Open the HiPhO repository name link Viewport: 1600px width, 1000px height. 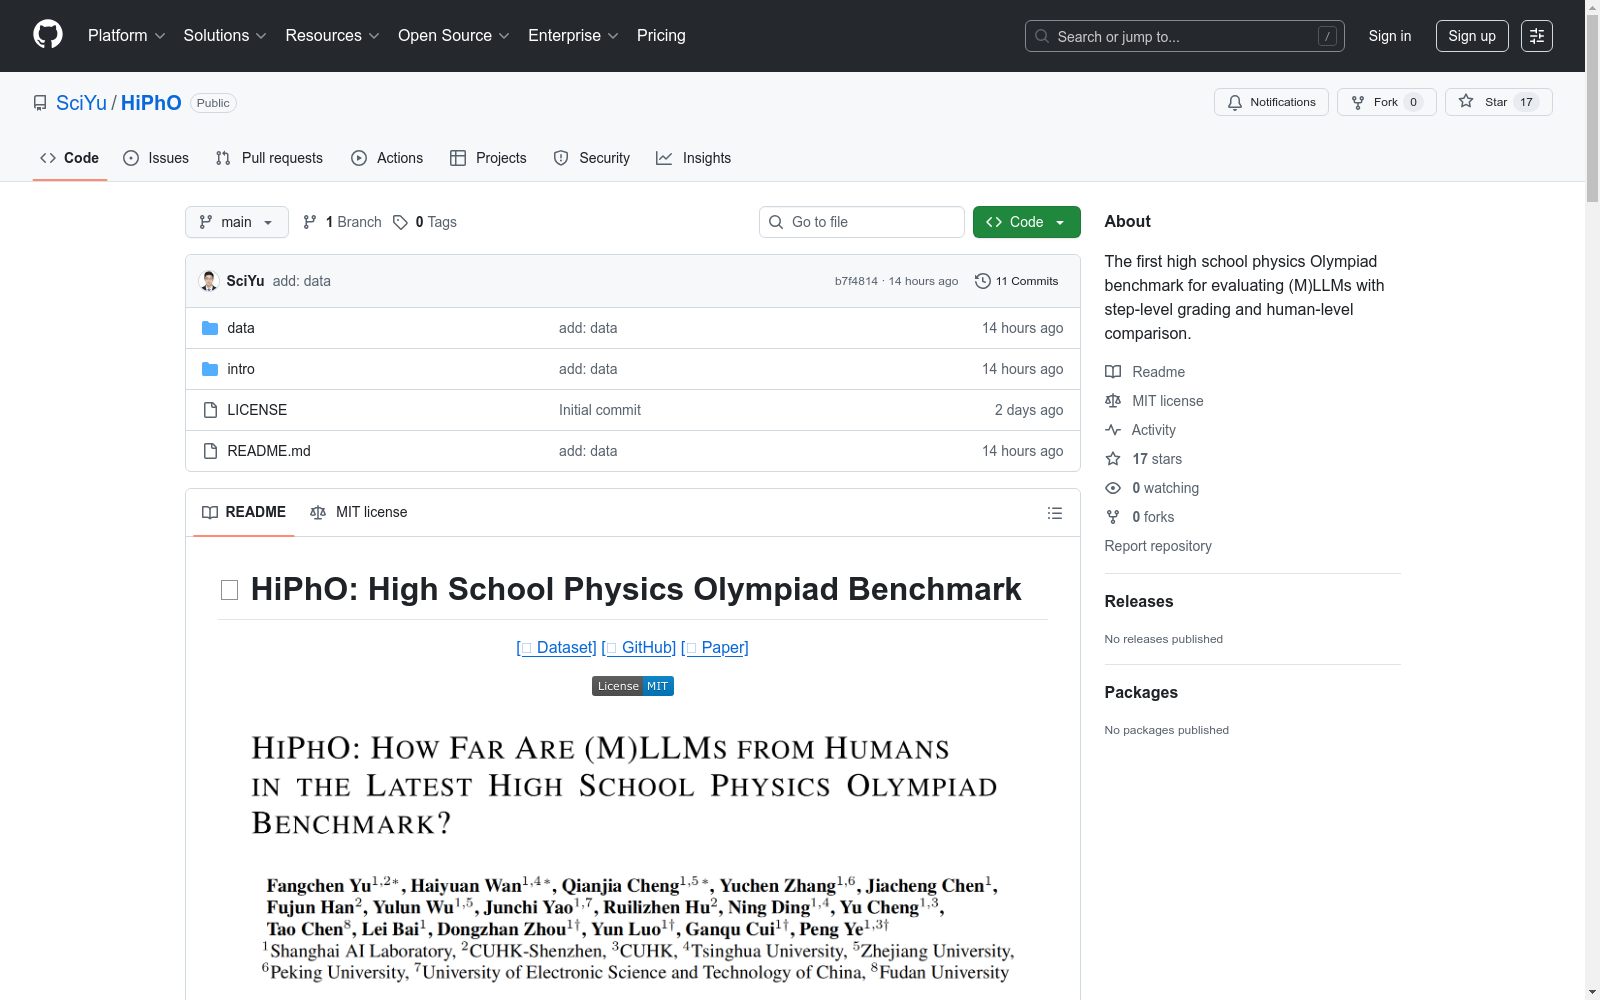click(151, 103)
